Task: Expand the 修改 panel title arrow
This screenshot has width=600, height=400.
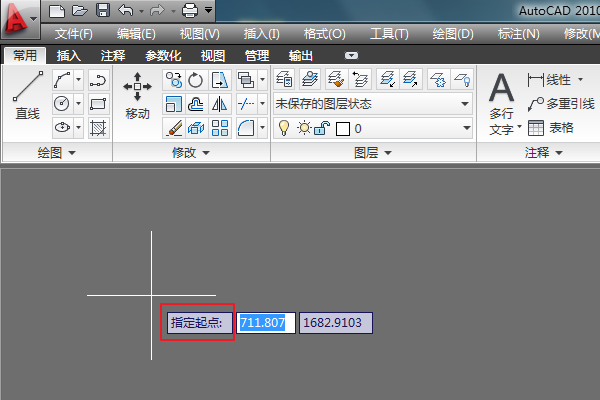Action: coord(206,153)
